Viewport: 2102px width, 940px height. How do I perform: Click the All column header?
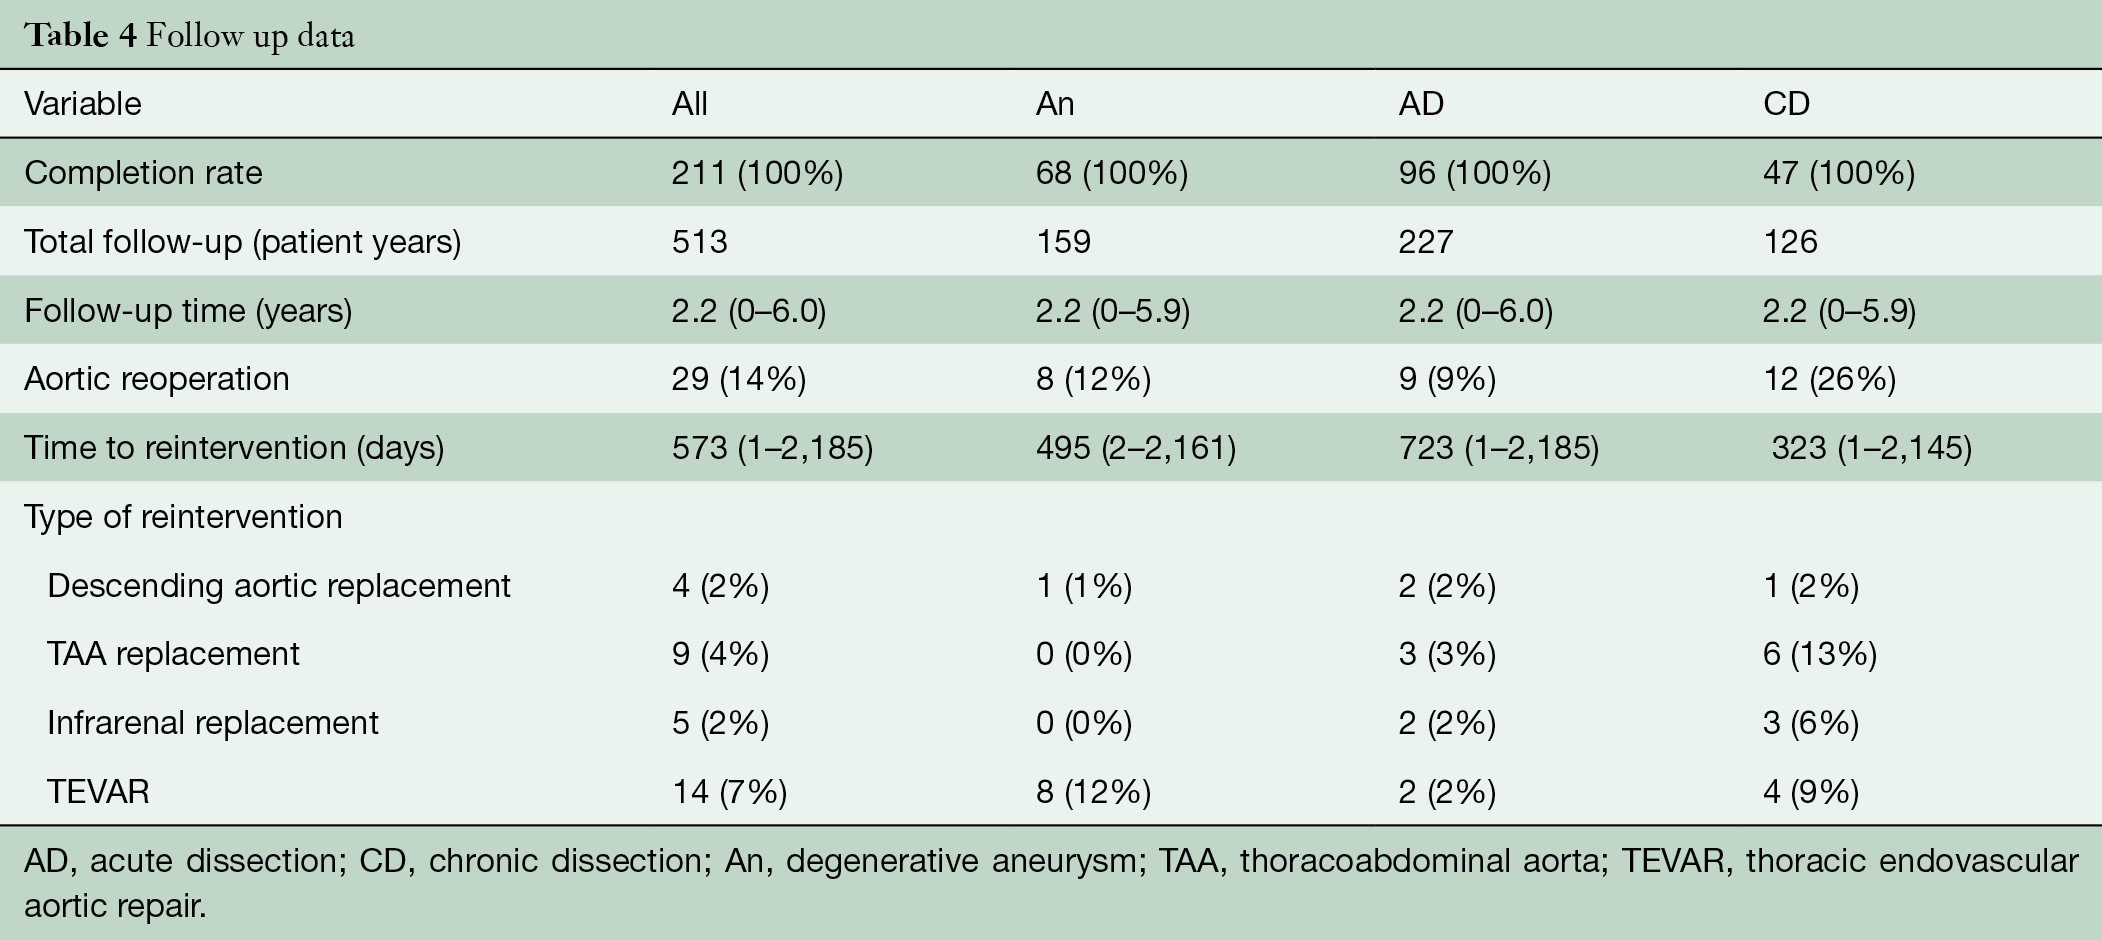pos(690,104)
